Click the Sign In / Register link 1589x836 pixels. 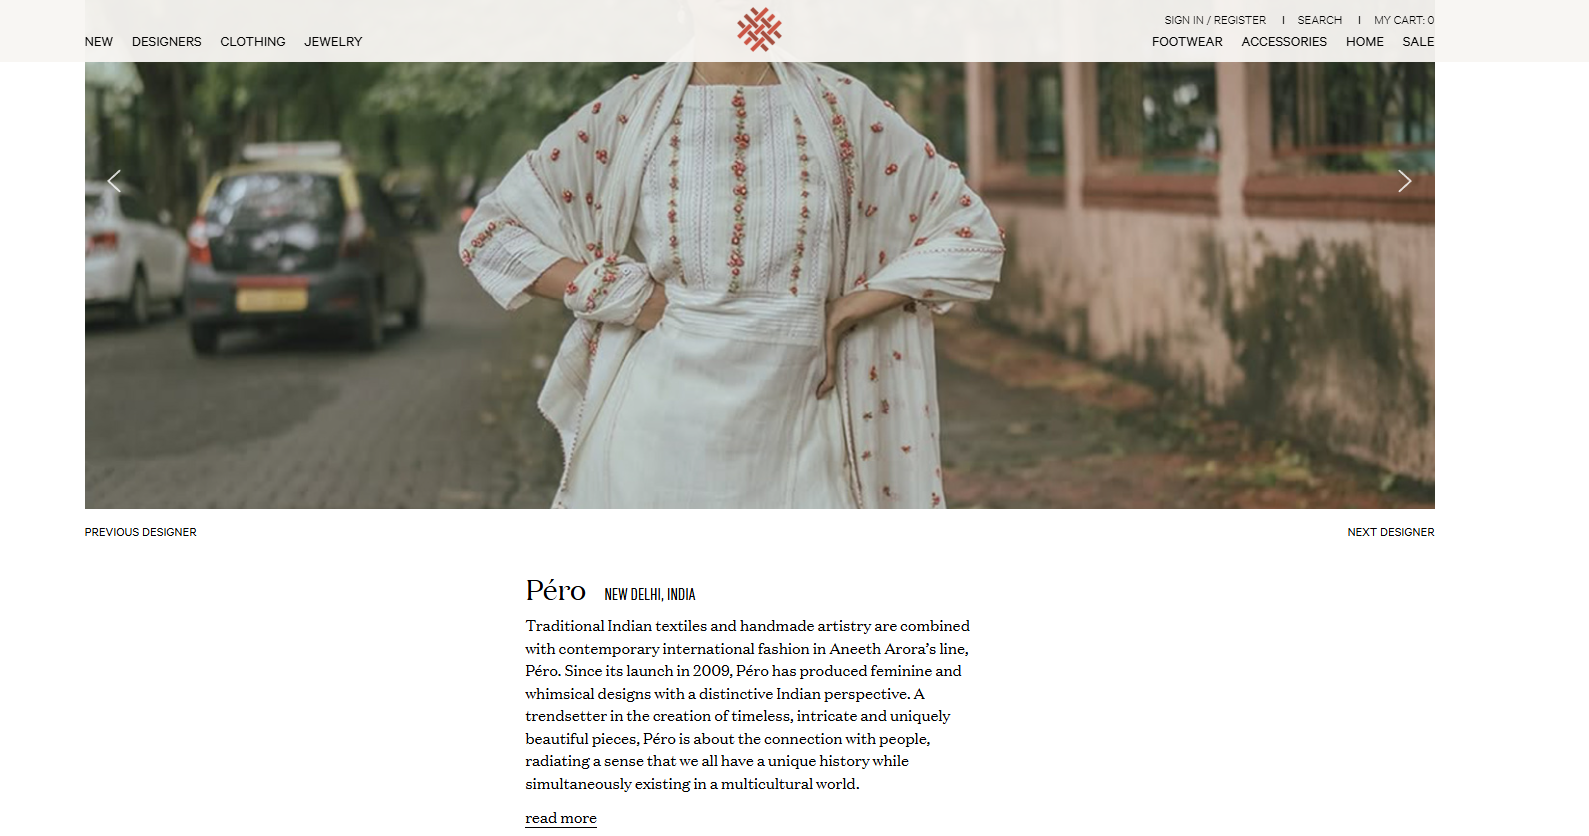pyautogui.click(x=1215, y=20)
